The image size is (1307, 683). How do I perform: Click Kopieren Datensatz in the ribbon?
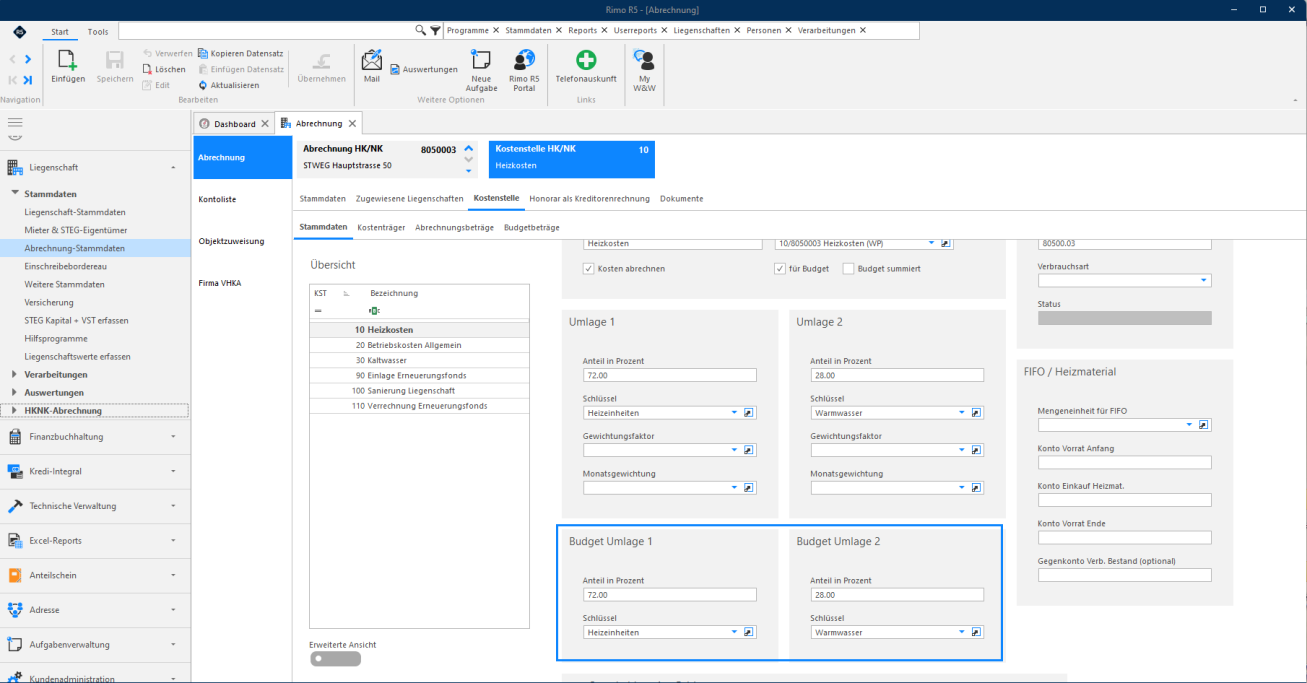(241, 53)
